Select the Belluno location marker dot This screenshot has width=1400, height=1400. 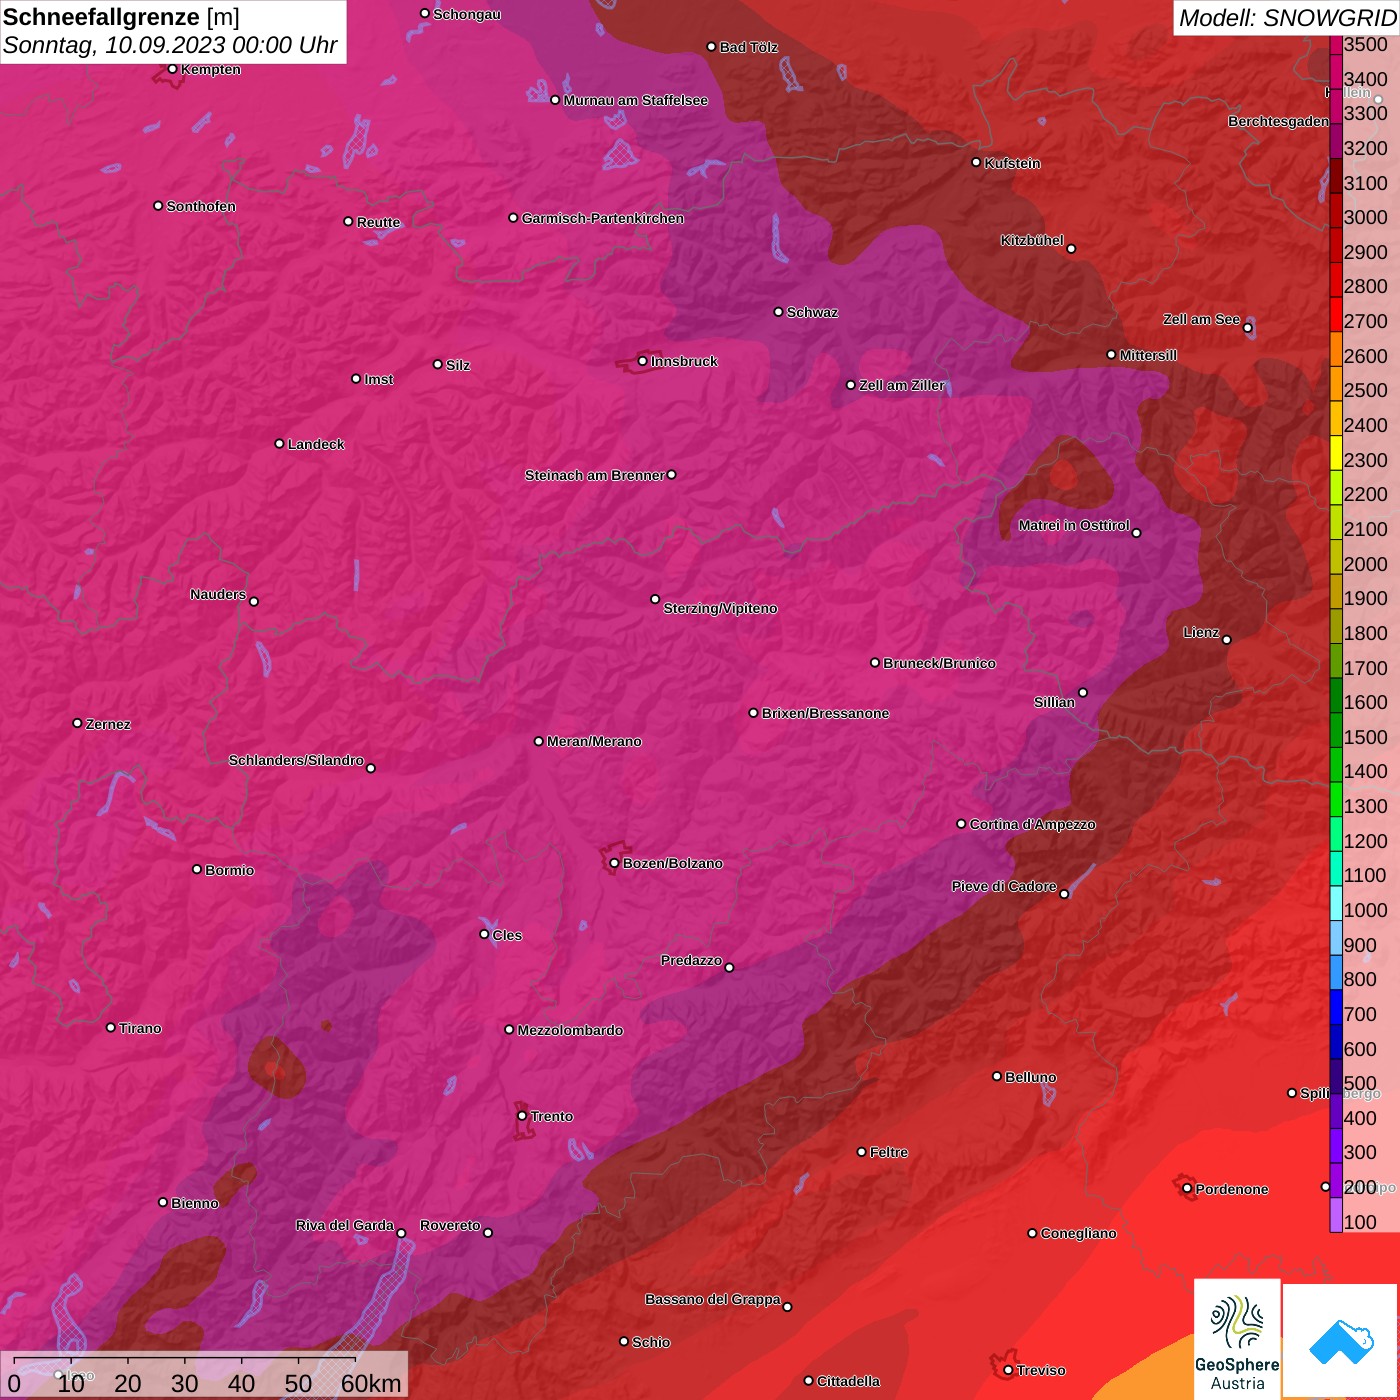(996, 1076)
